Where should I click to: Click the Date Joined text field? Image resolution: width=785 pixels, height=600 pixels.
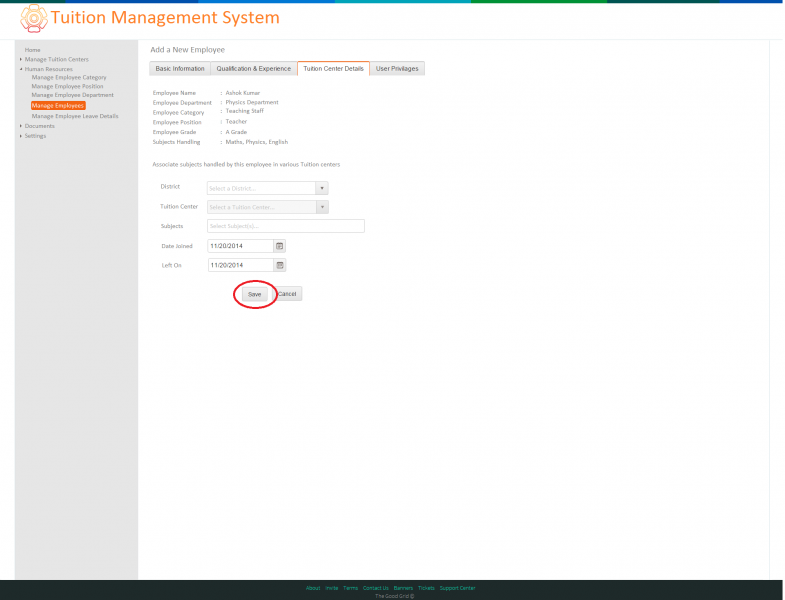pyautogui.click(x=241, y=246)
